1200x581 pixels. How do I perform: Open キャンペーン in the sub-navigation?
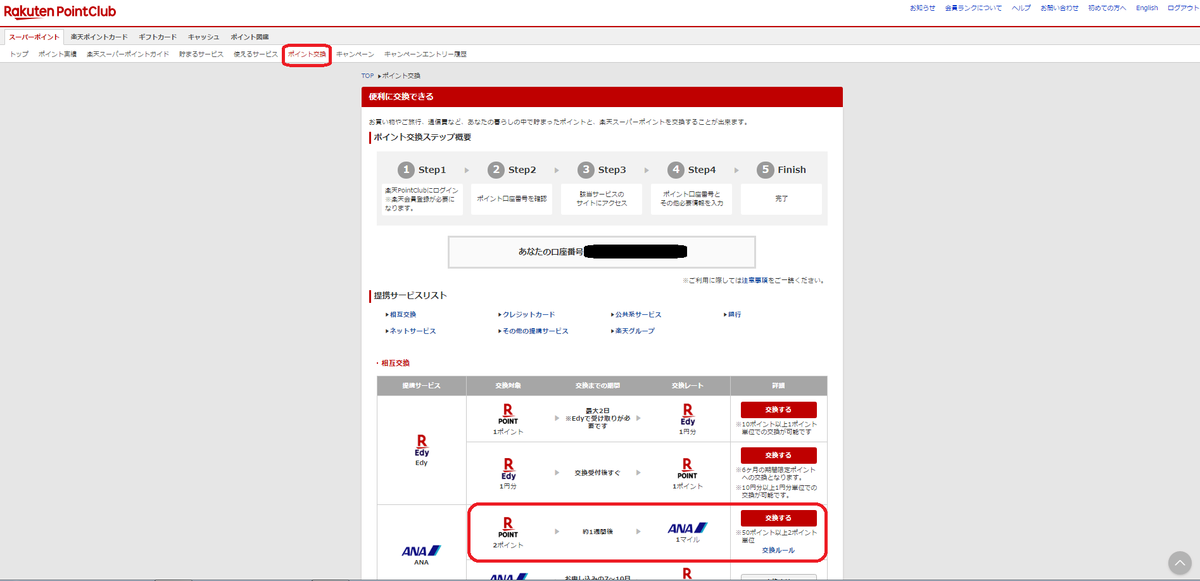point(355,54)
